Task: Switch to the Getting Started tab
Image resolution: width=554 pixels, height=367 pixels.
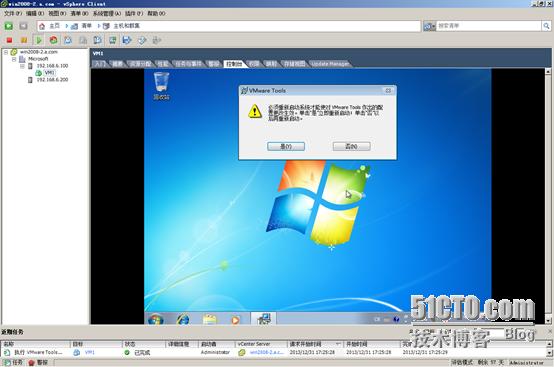Action: point(100,64)
